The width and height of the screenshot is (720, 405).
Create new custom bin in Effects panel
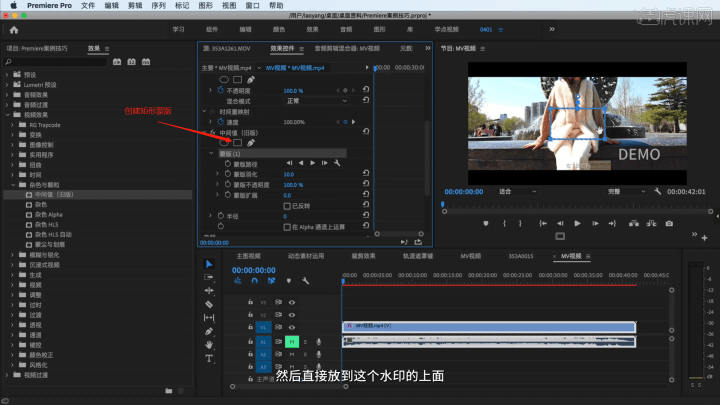[x=169, y=391]
